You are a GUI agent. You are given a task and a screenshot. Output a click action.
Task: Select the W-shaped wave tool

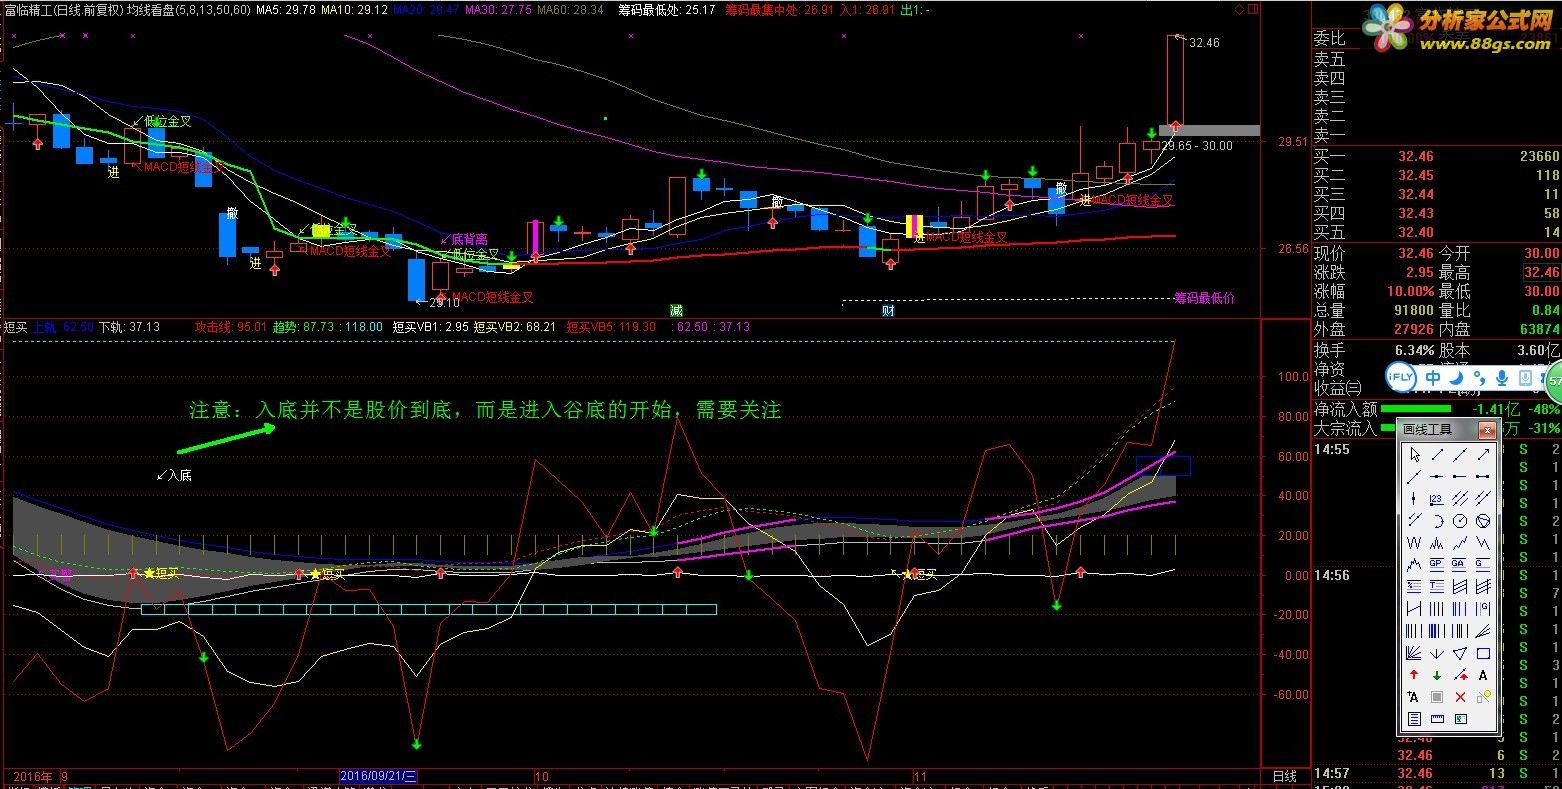1414,543
